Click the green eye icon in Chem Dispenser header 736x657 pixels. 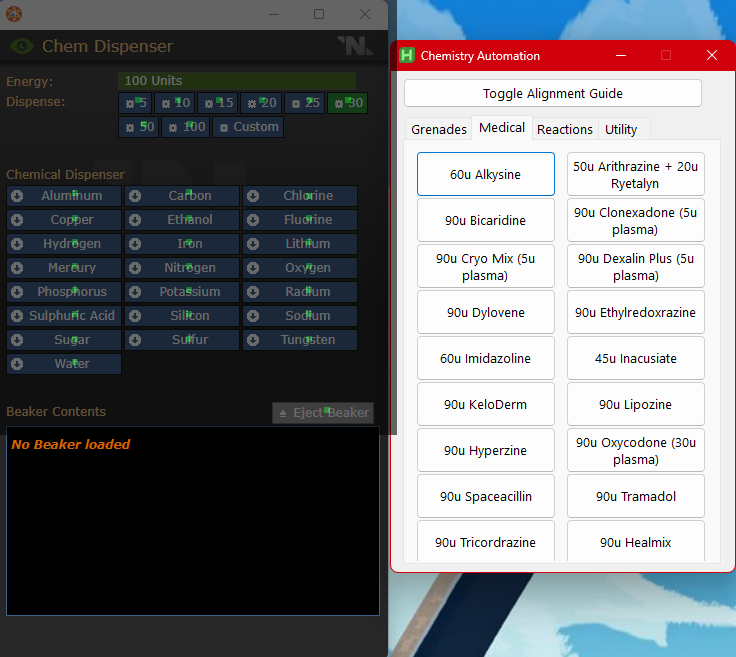tap(22, 46)
